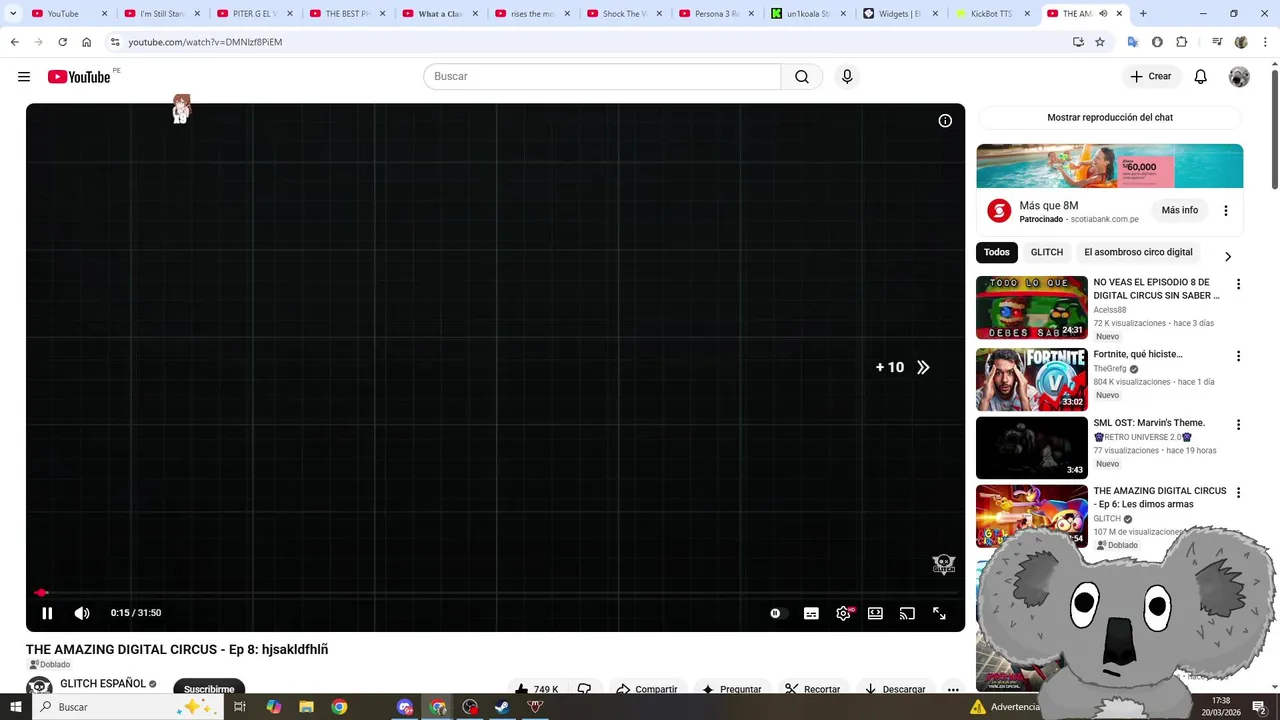The width and height of the screenshot is (1280, 720).
Task: Bookmark this page with the star
Action: (1100, 42)
